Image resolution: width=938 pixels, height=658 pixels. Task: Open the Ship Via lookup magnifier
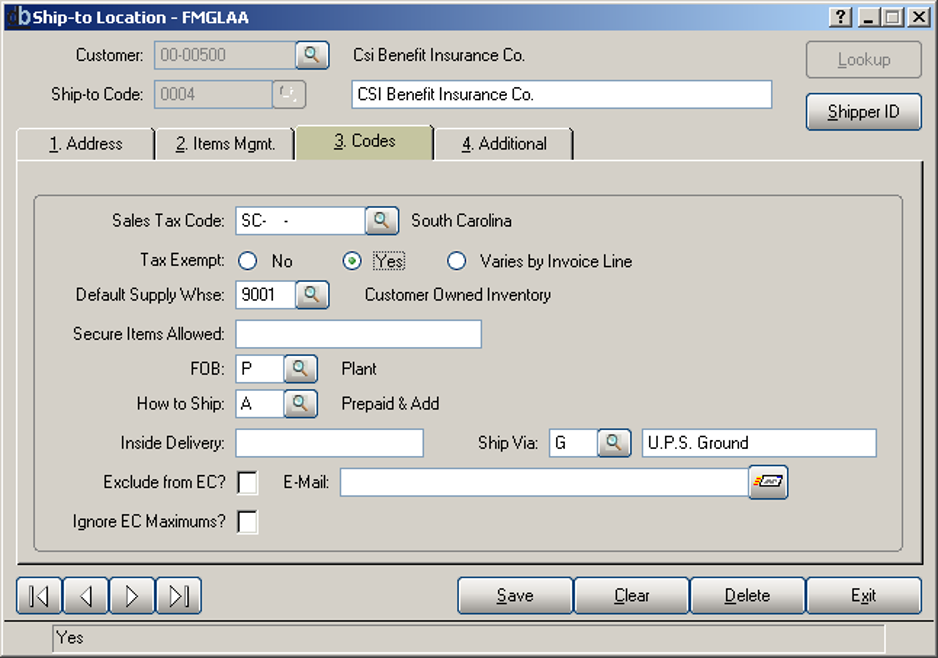tap(614, 443)
